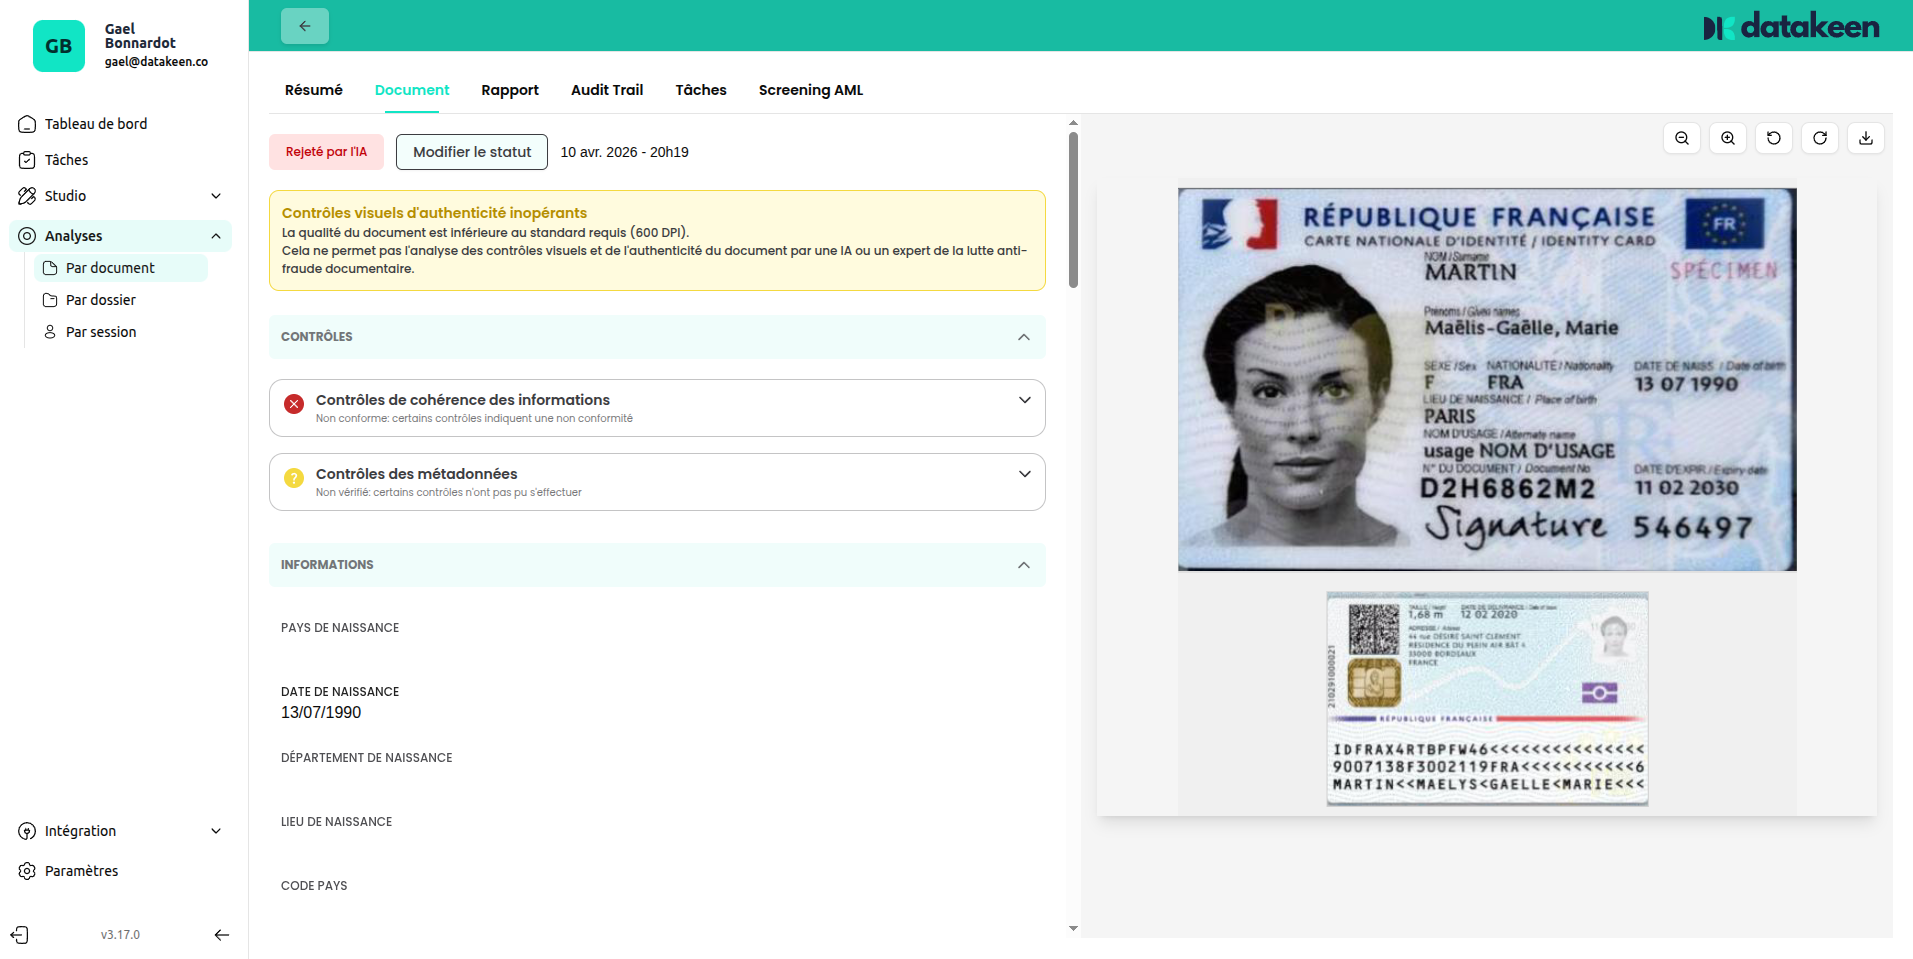
Task: Collapse the sidebar with the left arrow
Action: pyautogui.click(x=222, y=935)
